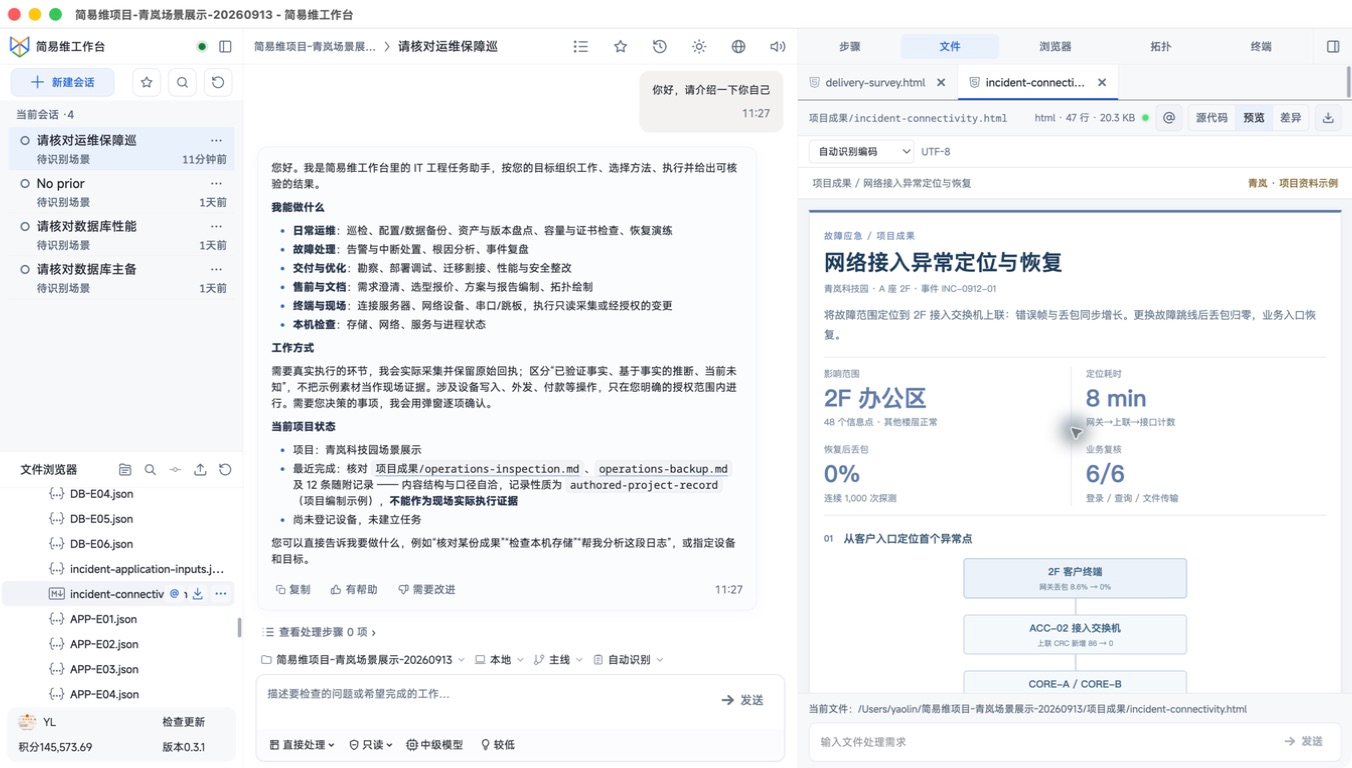
Task: Open the step list icon in chat header
Action: [581, 46]
